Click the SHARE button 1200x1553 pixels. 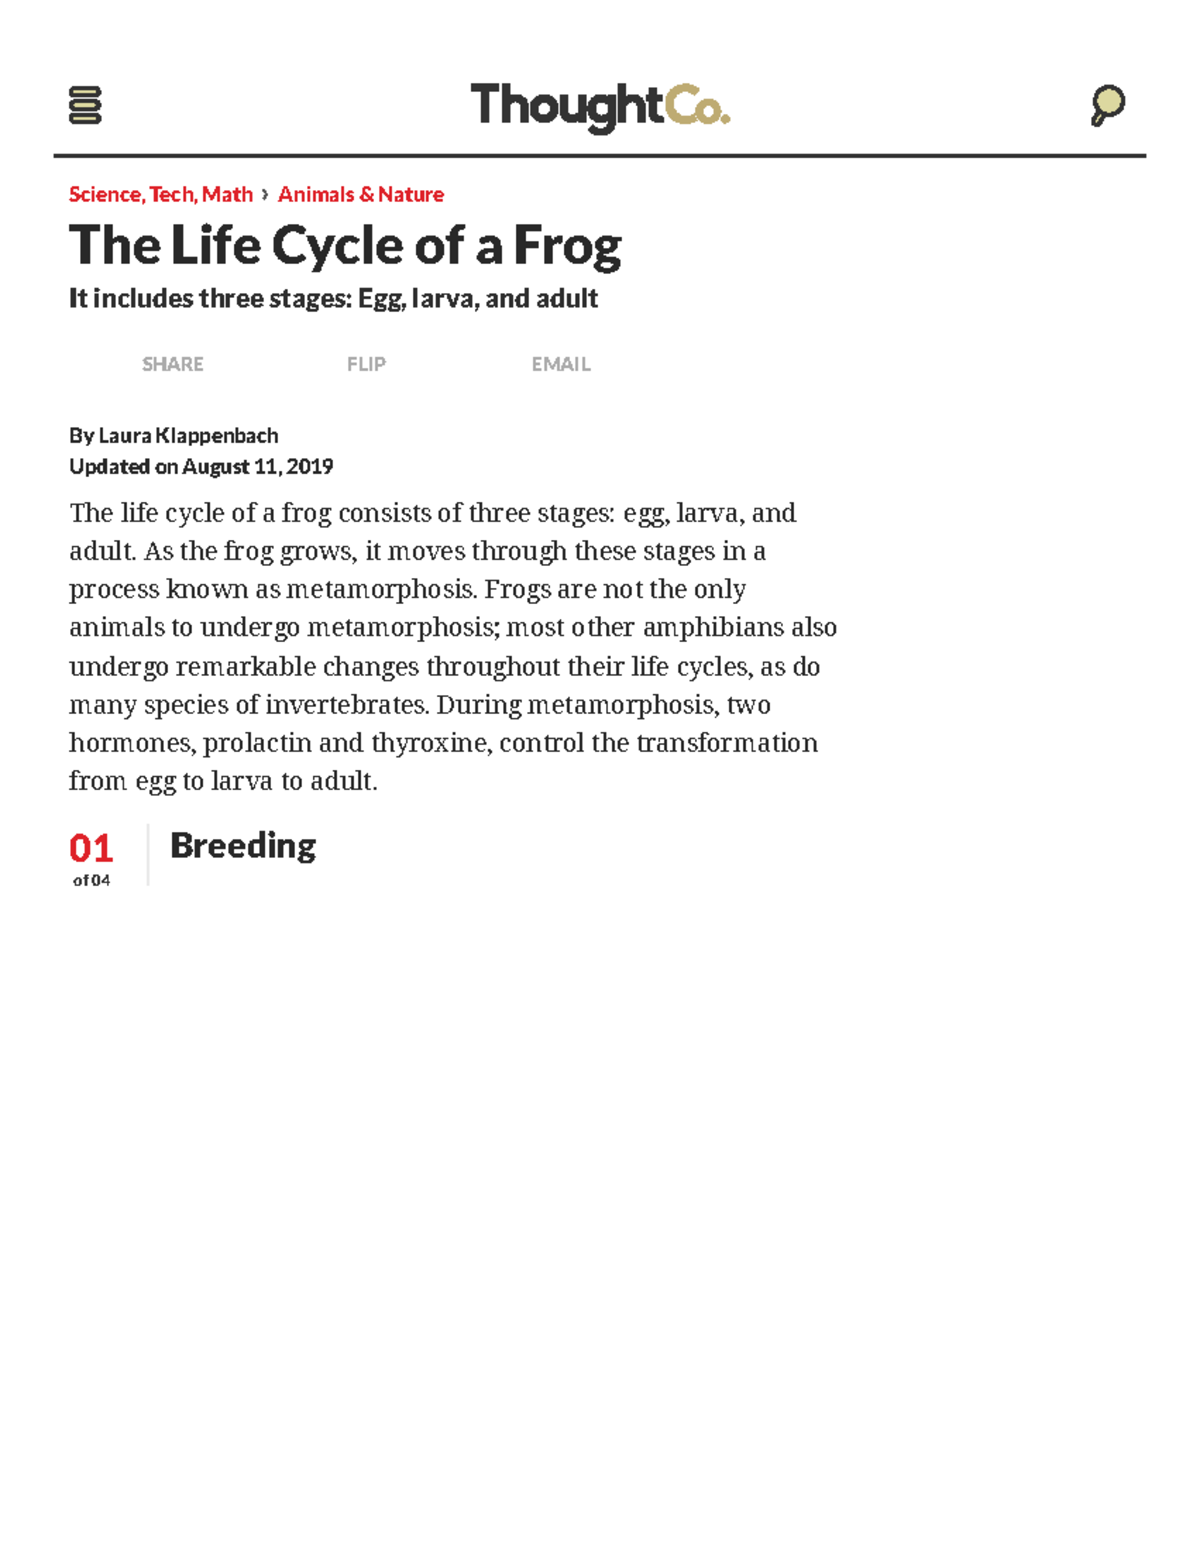pos(172,364)
